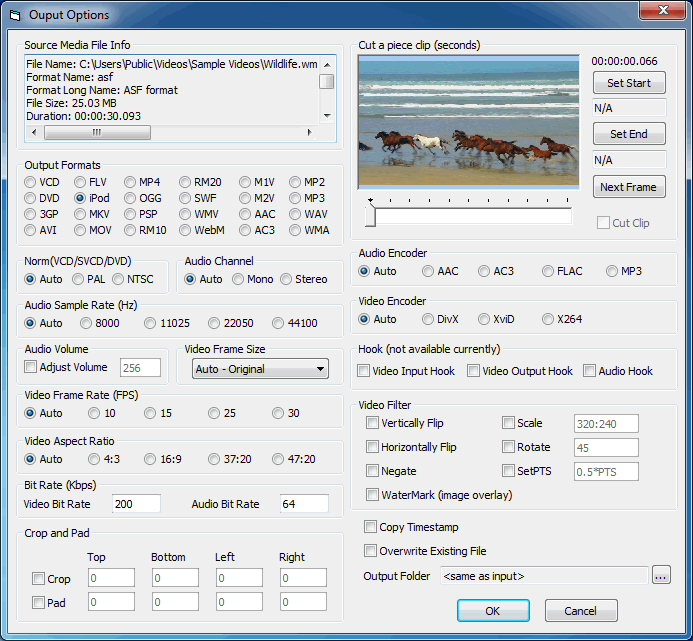Enable the Vertically Flip filter
Viewport: 693px width, 641px height.
tap(373, 423)
